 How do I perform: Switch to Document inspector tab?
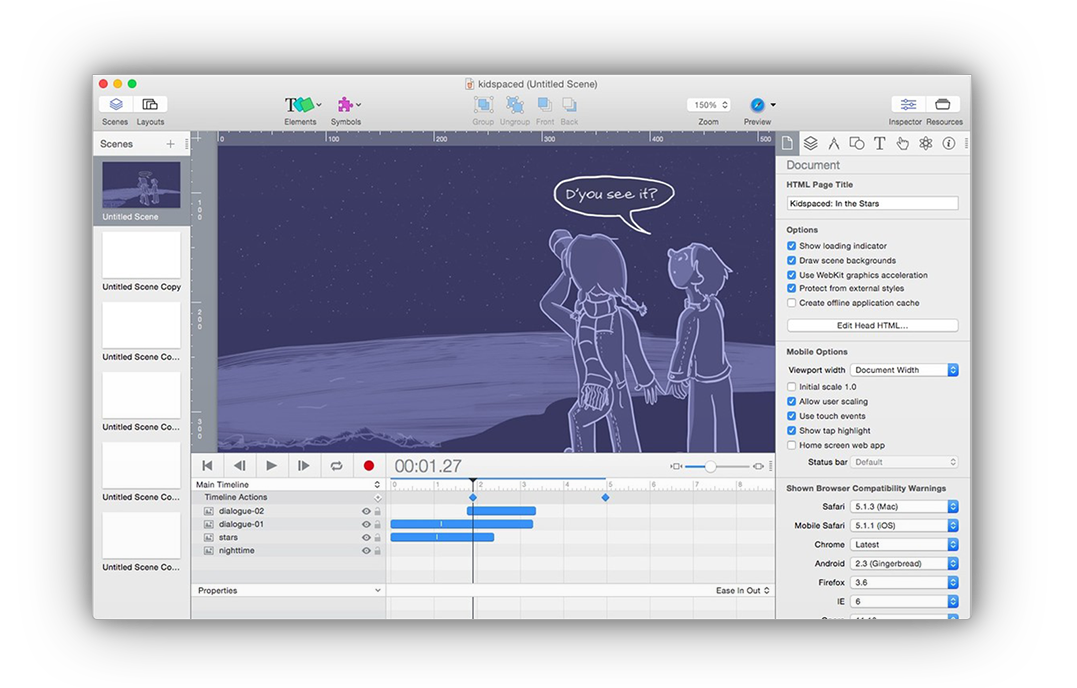(x=787, y=143)
